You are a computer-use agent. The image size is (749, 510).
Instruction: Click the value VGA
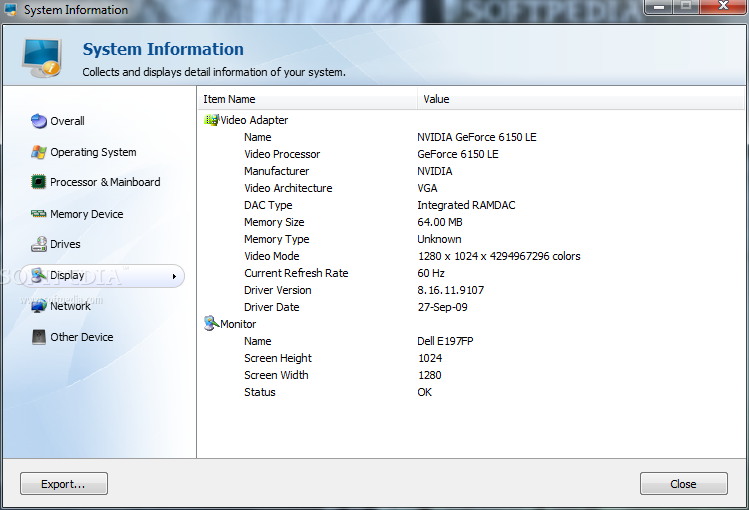click(427, 188)
